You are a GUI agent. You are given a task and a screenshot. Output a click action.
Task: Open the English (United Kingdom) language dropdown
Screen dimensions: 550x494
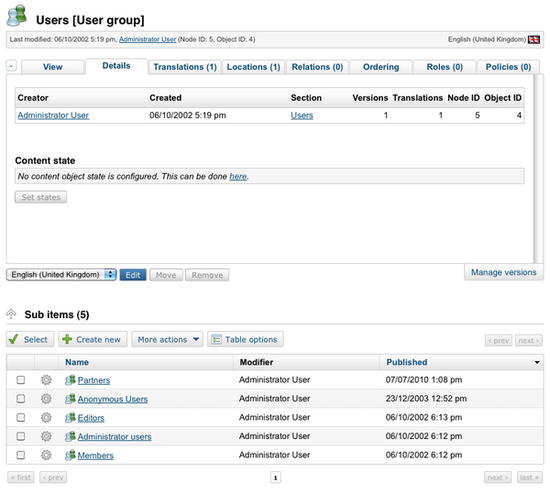61,274
